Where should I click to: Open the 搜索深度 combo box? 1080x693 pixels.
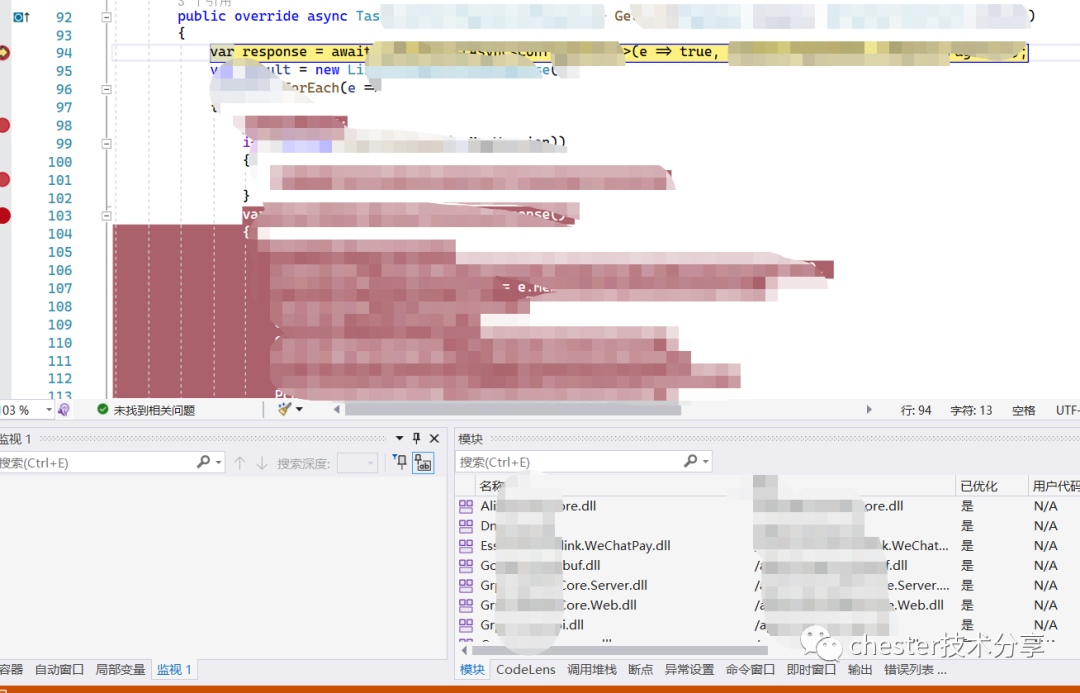pyautogui.click(x=357, y=463)
